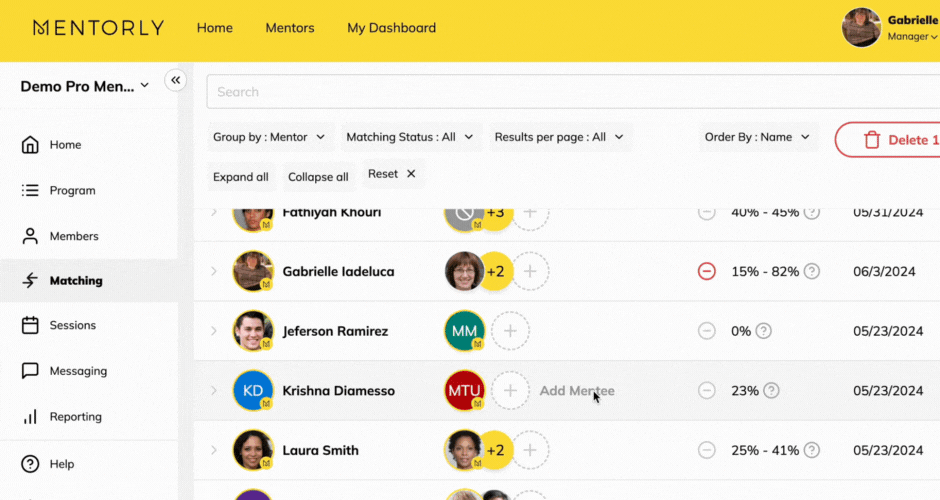Click the Search input field
Viewport: 940px width, 500px height.
pos(570,92)
